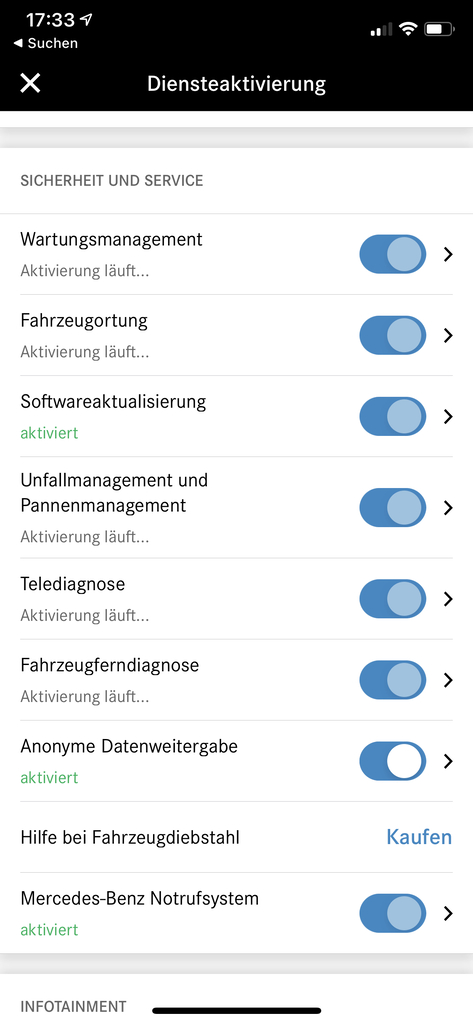Toggle the Wartungsmanagement switch

pyautogui.click(x=393, y=254)
